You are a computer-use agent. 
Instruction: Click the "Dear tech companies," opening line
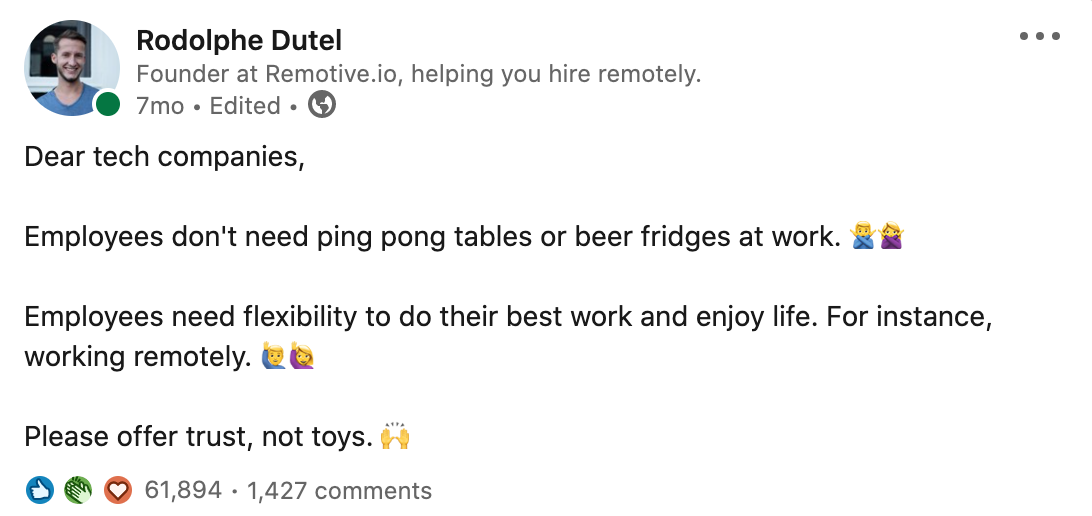coord(164,157)
